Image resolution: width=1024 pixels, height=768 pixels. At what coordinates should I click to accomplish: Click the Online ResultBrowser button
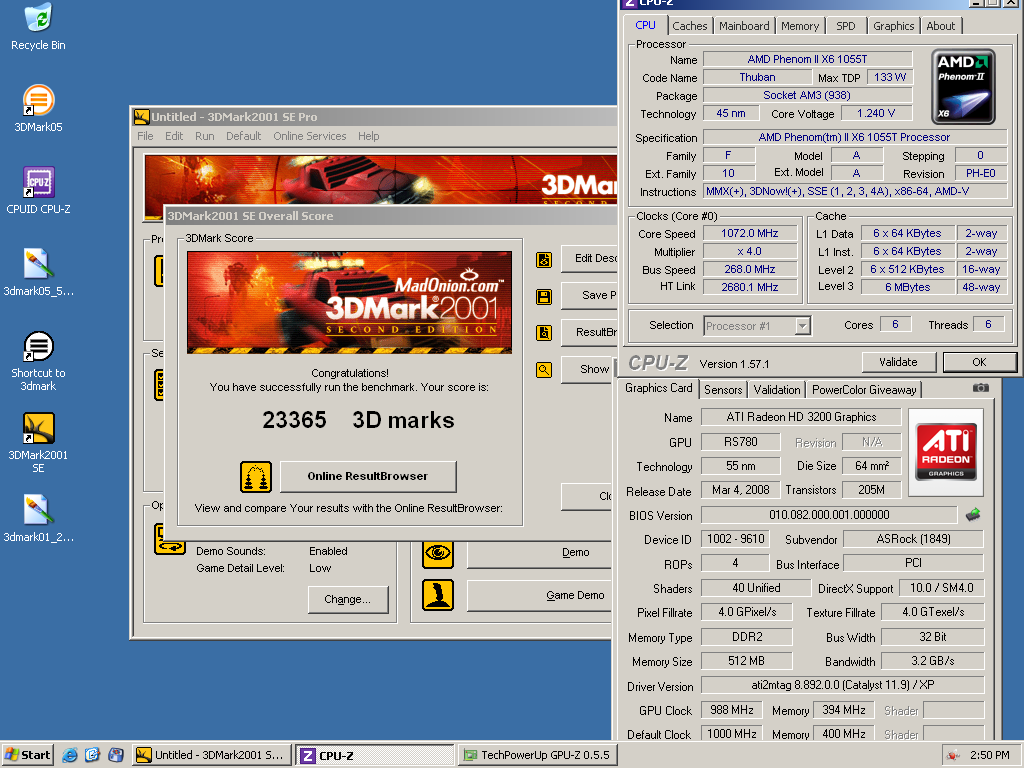point(368,476)
